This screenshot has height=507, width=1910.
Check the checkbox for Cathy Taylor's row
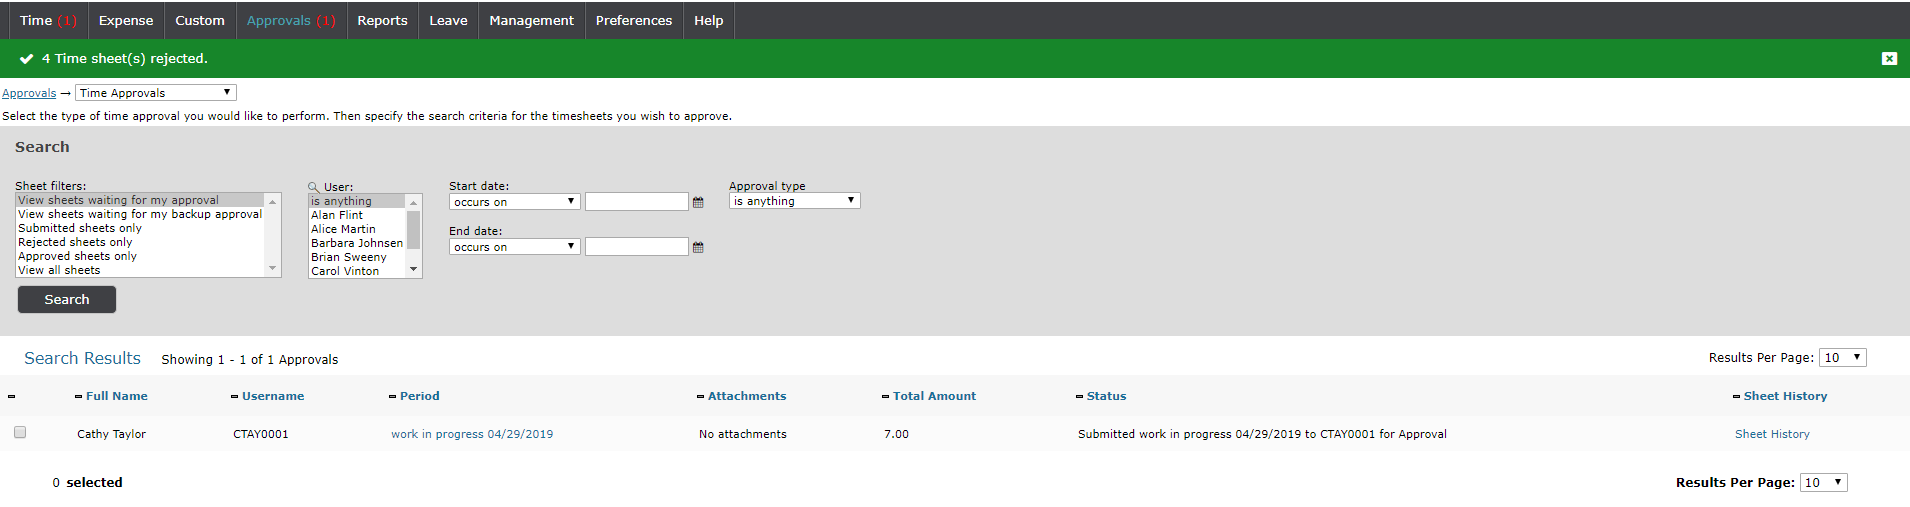(x=20, y=432)
